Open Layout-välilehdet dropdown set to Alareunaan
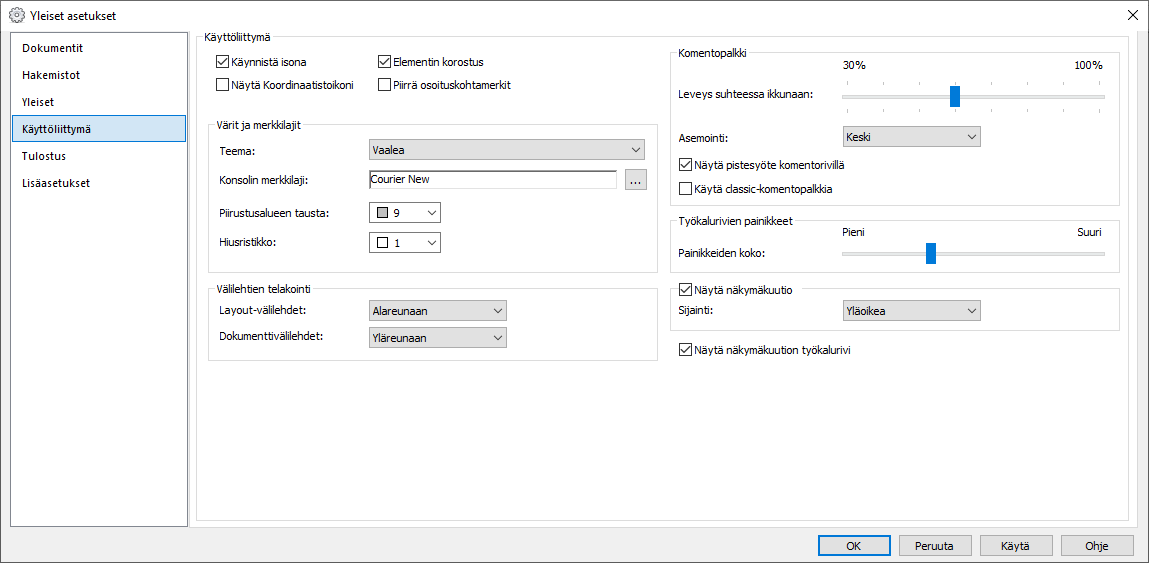 tap(437, 311)
